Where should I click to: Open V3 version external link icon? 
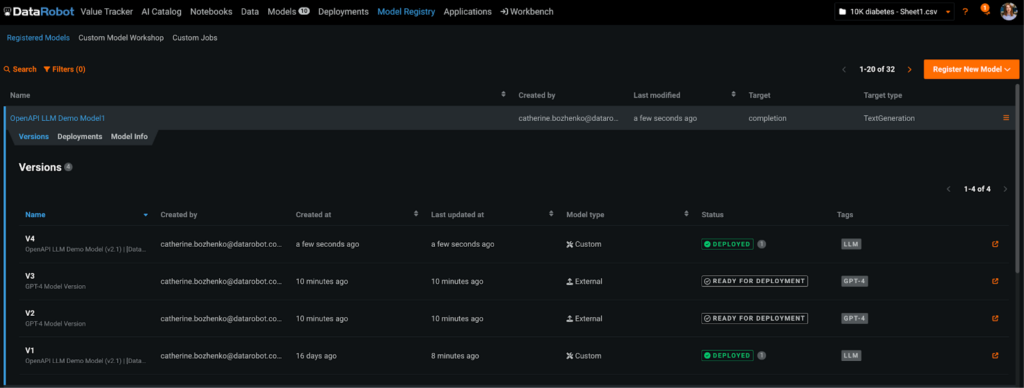(x=995, y=282)
